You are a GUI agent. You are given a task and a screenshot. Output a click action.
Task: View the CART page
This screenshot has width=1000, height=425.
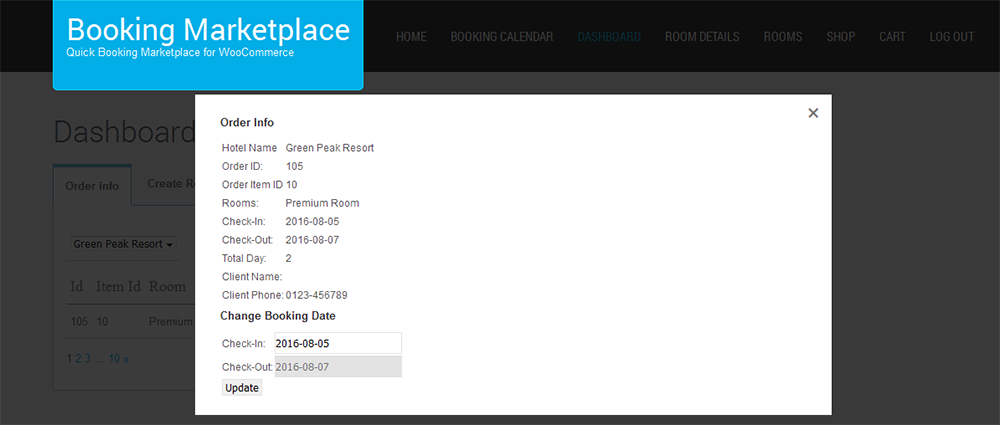coord(892,37)
